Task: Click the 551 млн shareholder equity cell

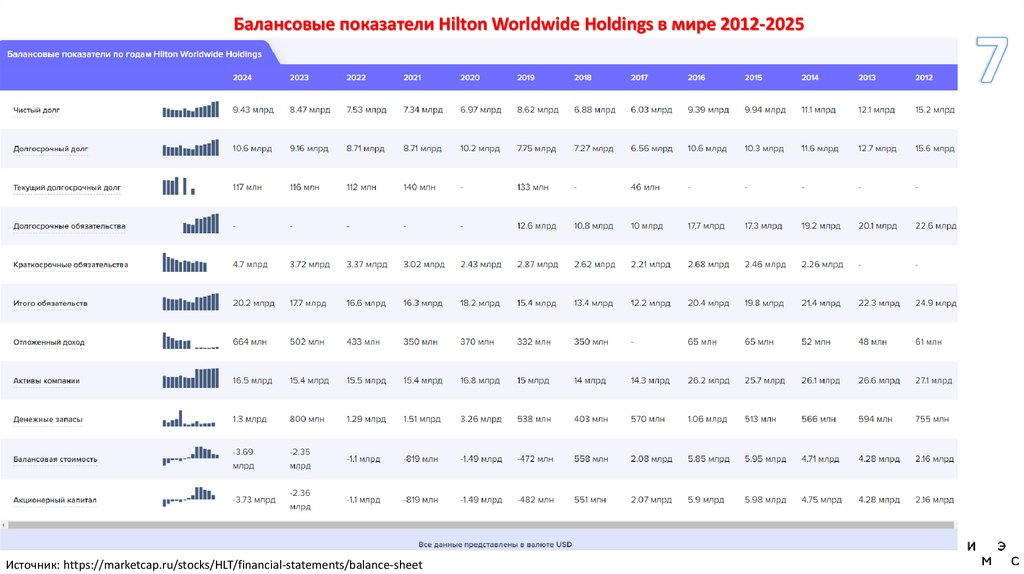Action: point(590,500)
